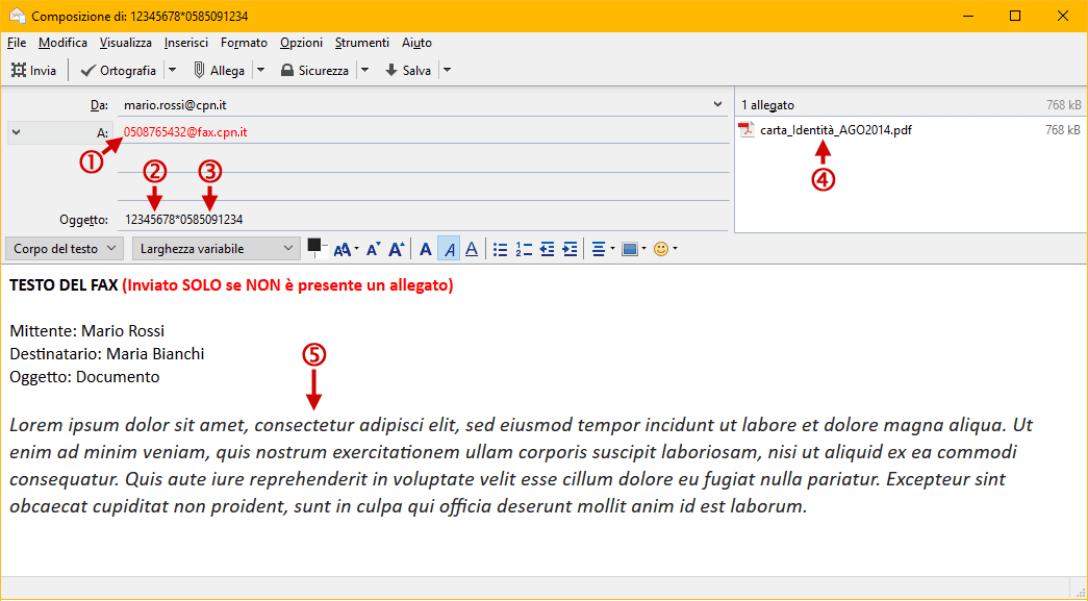The width and height of the screenshot is (1088, 601).
Task: Toggle italic text formatting
Action: click(449, 249)
